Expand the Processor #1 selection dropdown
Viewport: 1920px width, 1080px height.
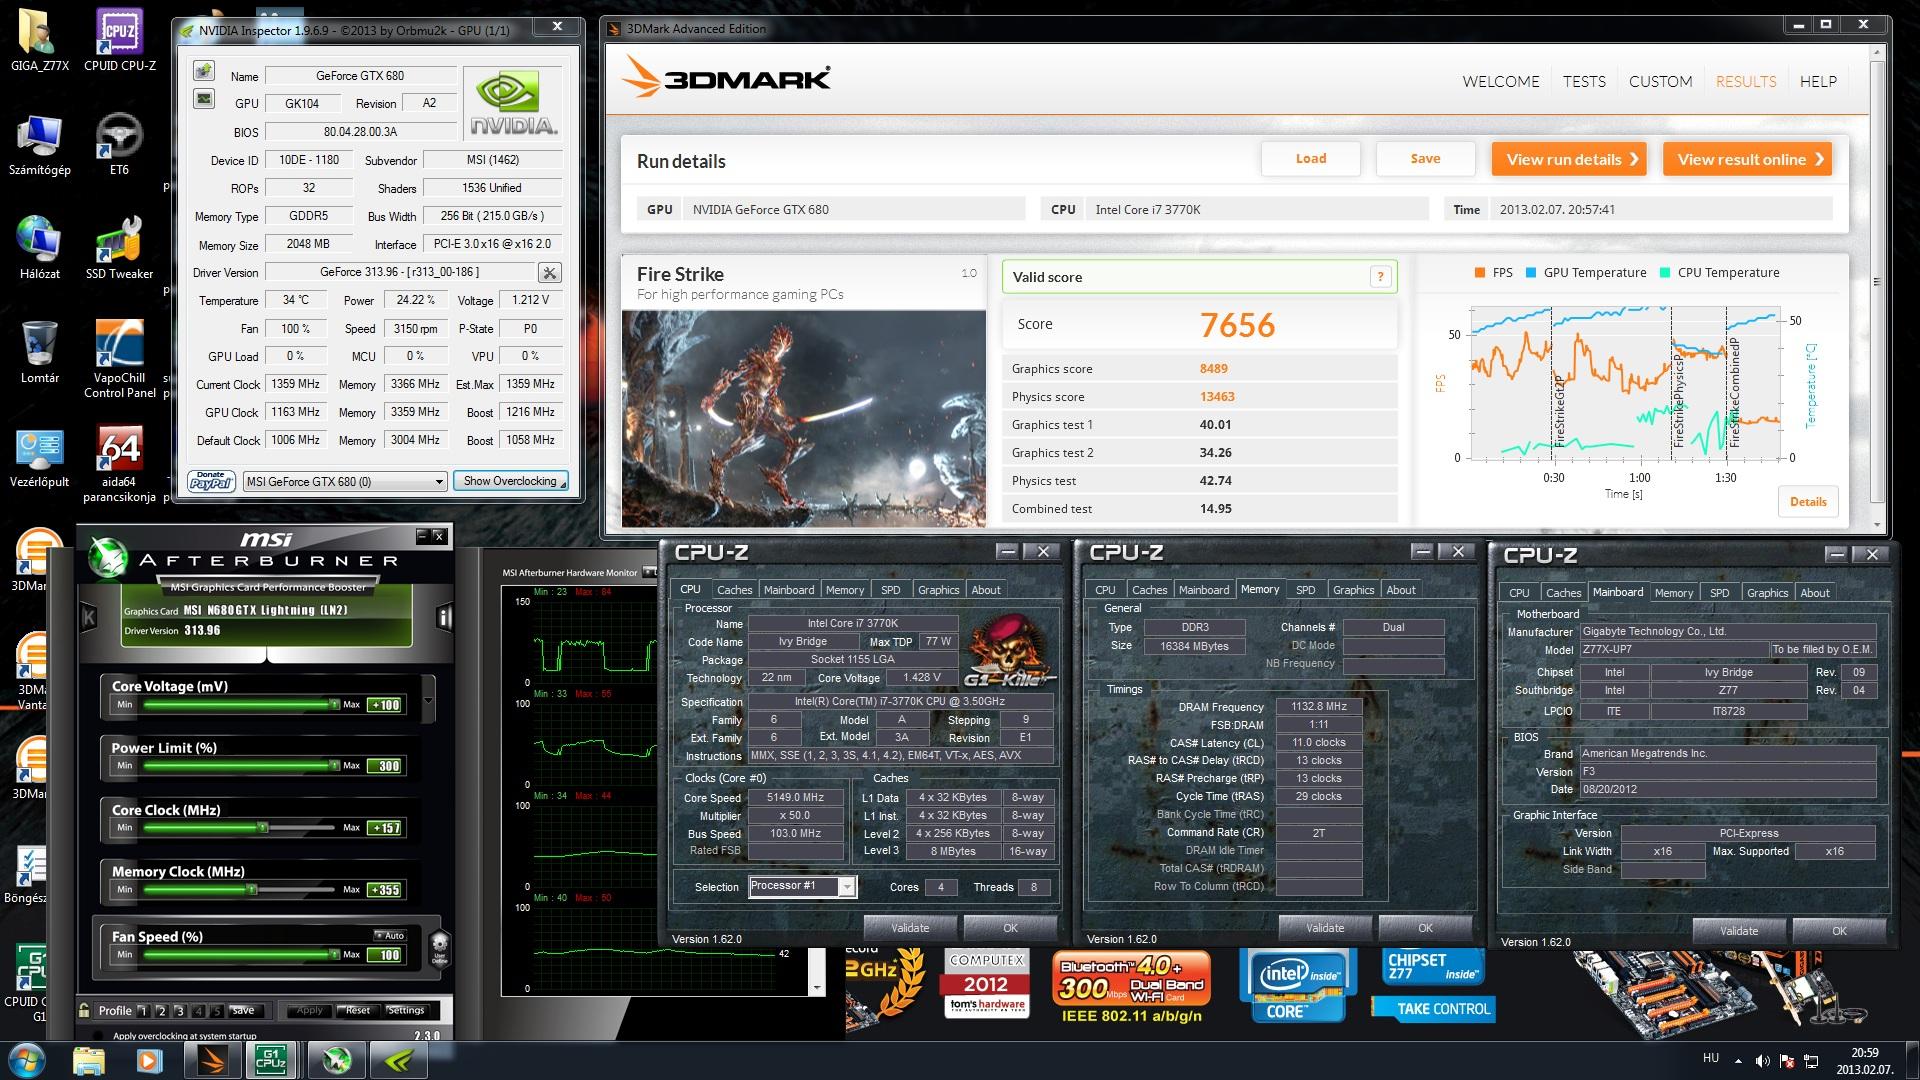(847, 887)
